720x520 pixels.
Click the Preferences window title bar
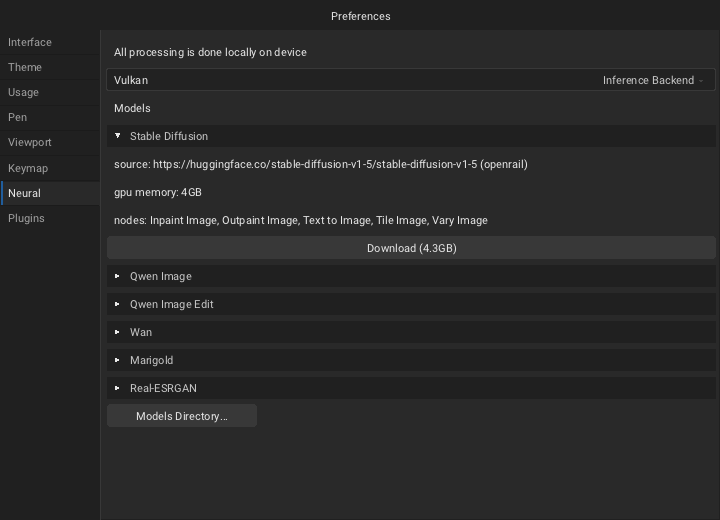click(x=360, y=16)
